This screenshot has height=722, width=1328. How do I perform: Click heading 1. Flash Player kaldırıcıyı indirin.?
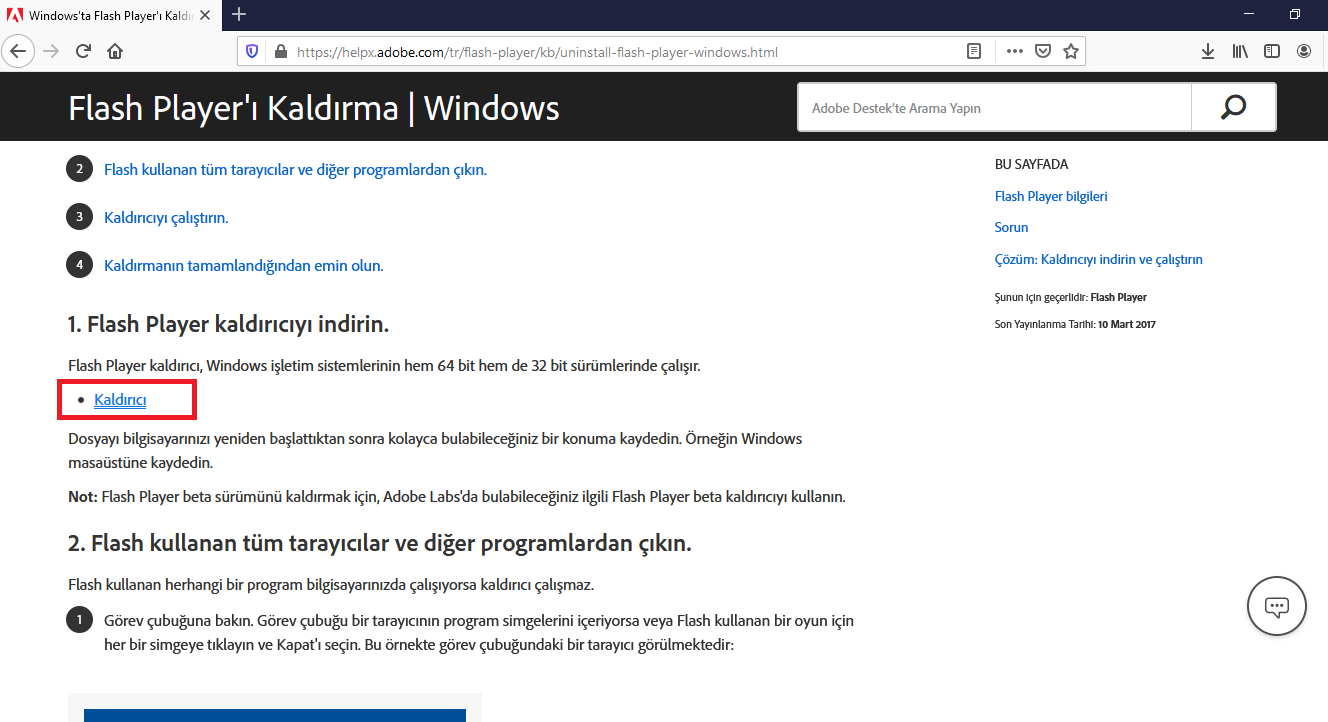(228, 324)
